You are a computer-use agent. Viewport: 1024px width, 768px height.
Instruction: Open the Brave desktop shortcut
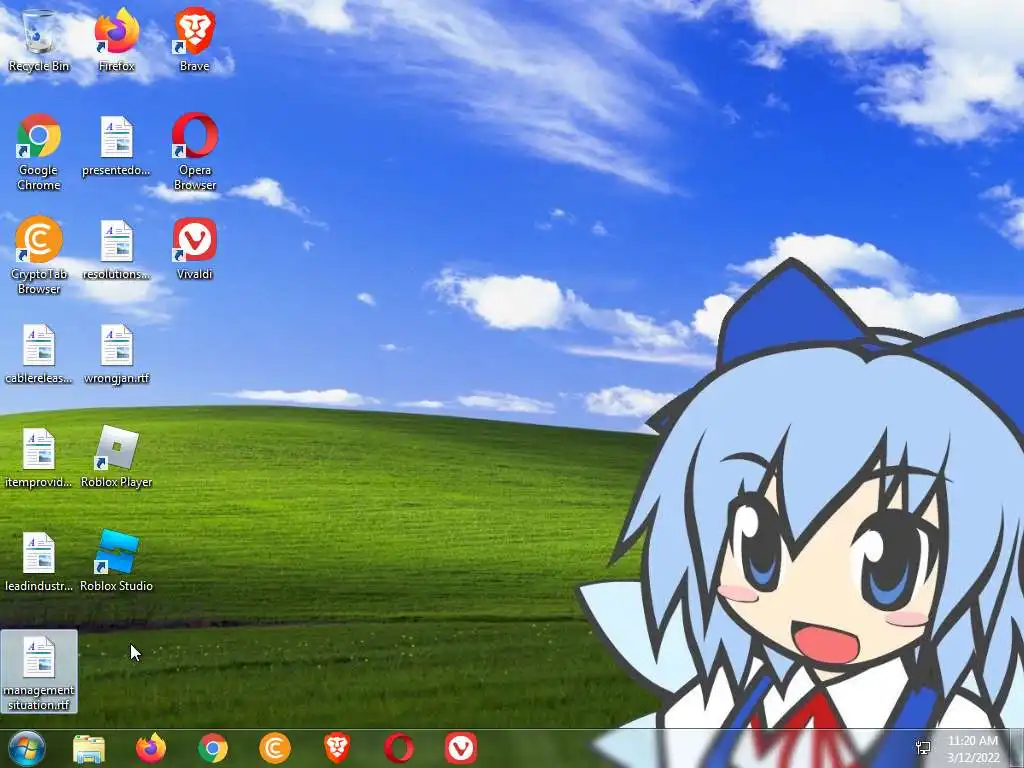195,40
